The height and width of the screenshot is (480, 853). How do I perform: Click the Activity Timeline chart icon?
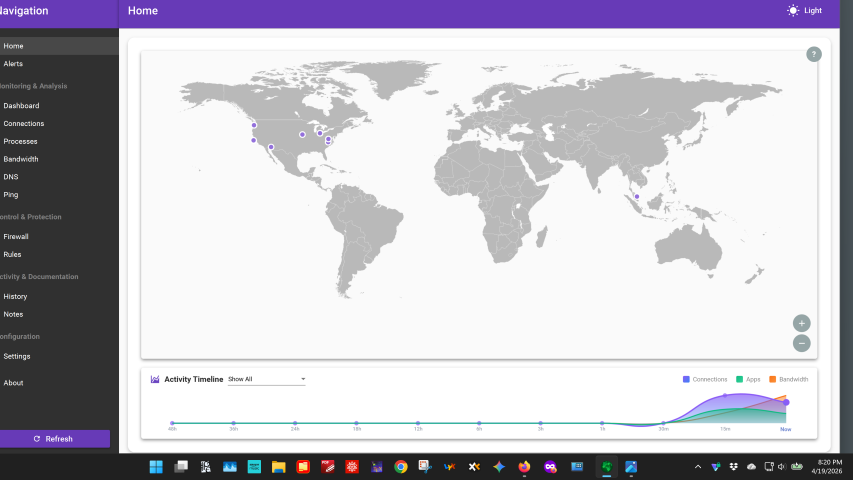[x=155, y=380]
